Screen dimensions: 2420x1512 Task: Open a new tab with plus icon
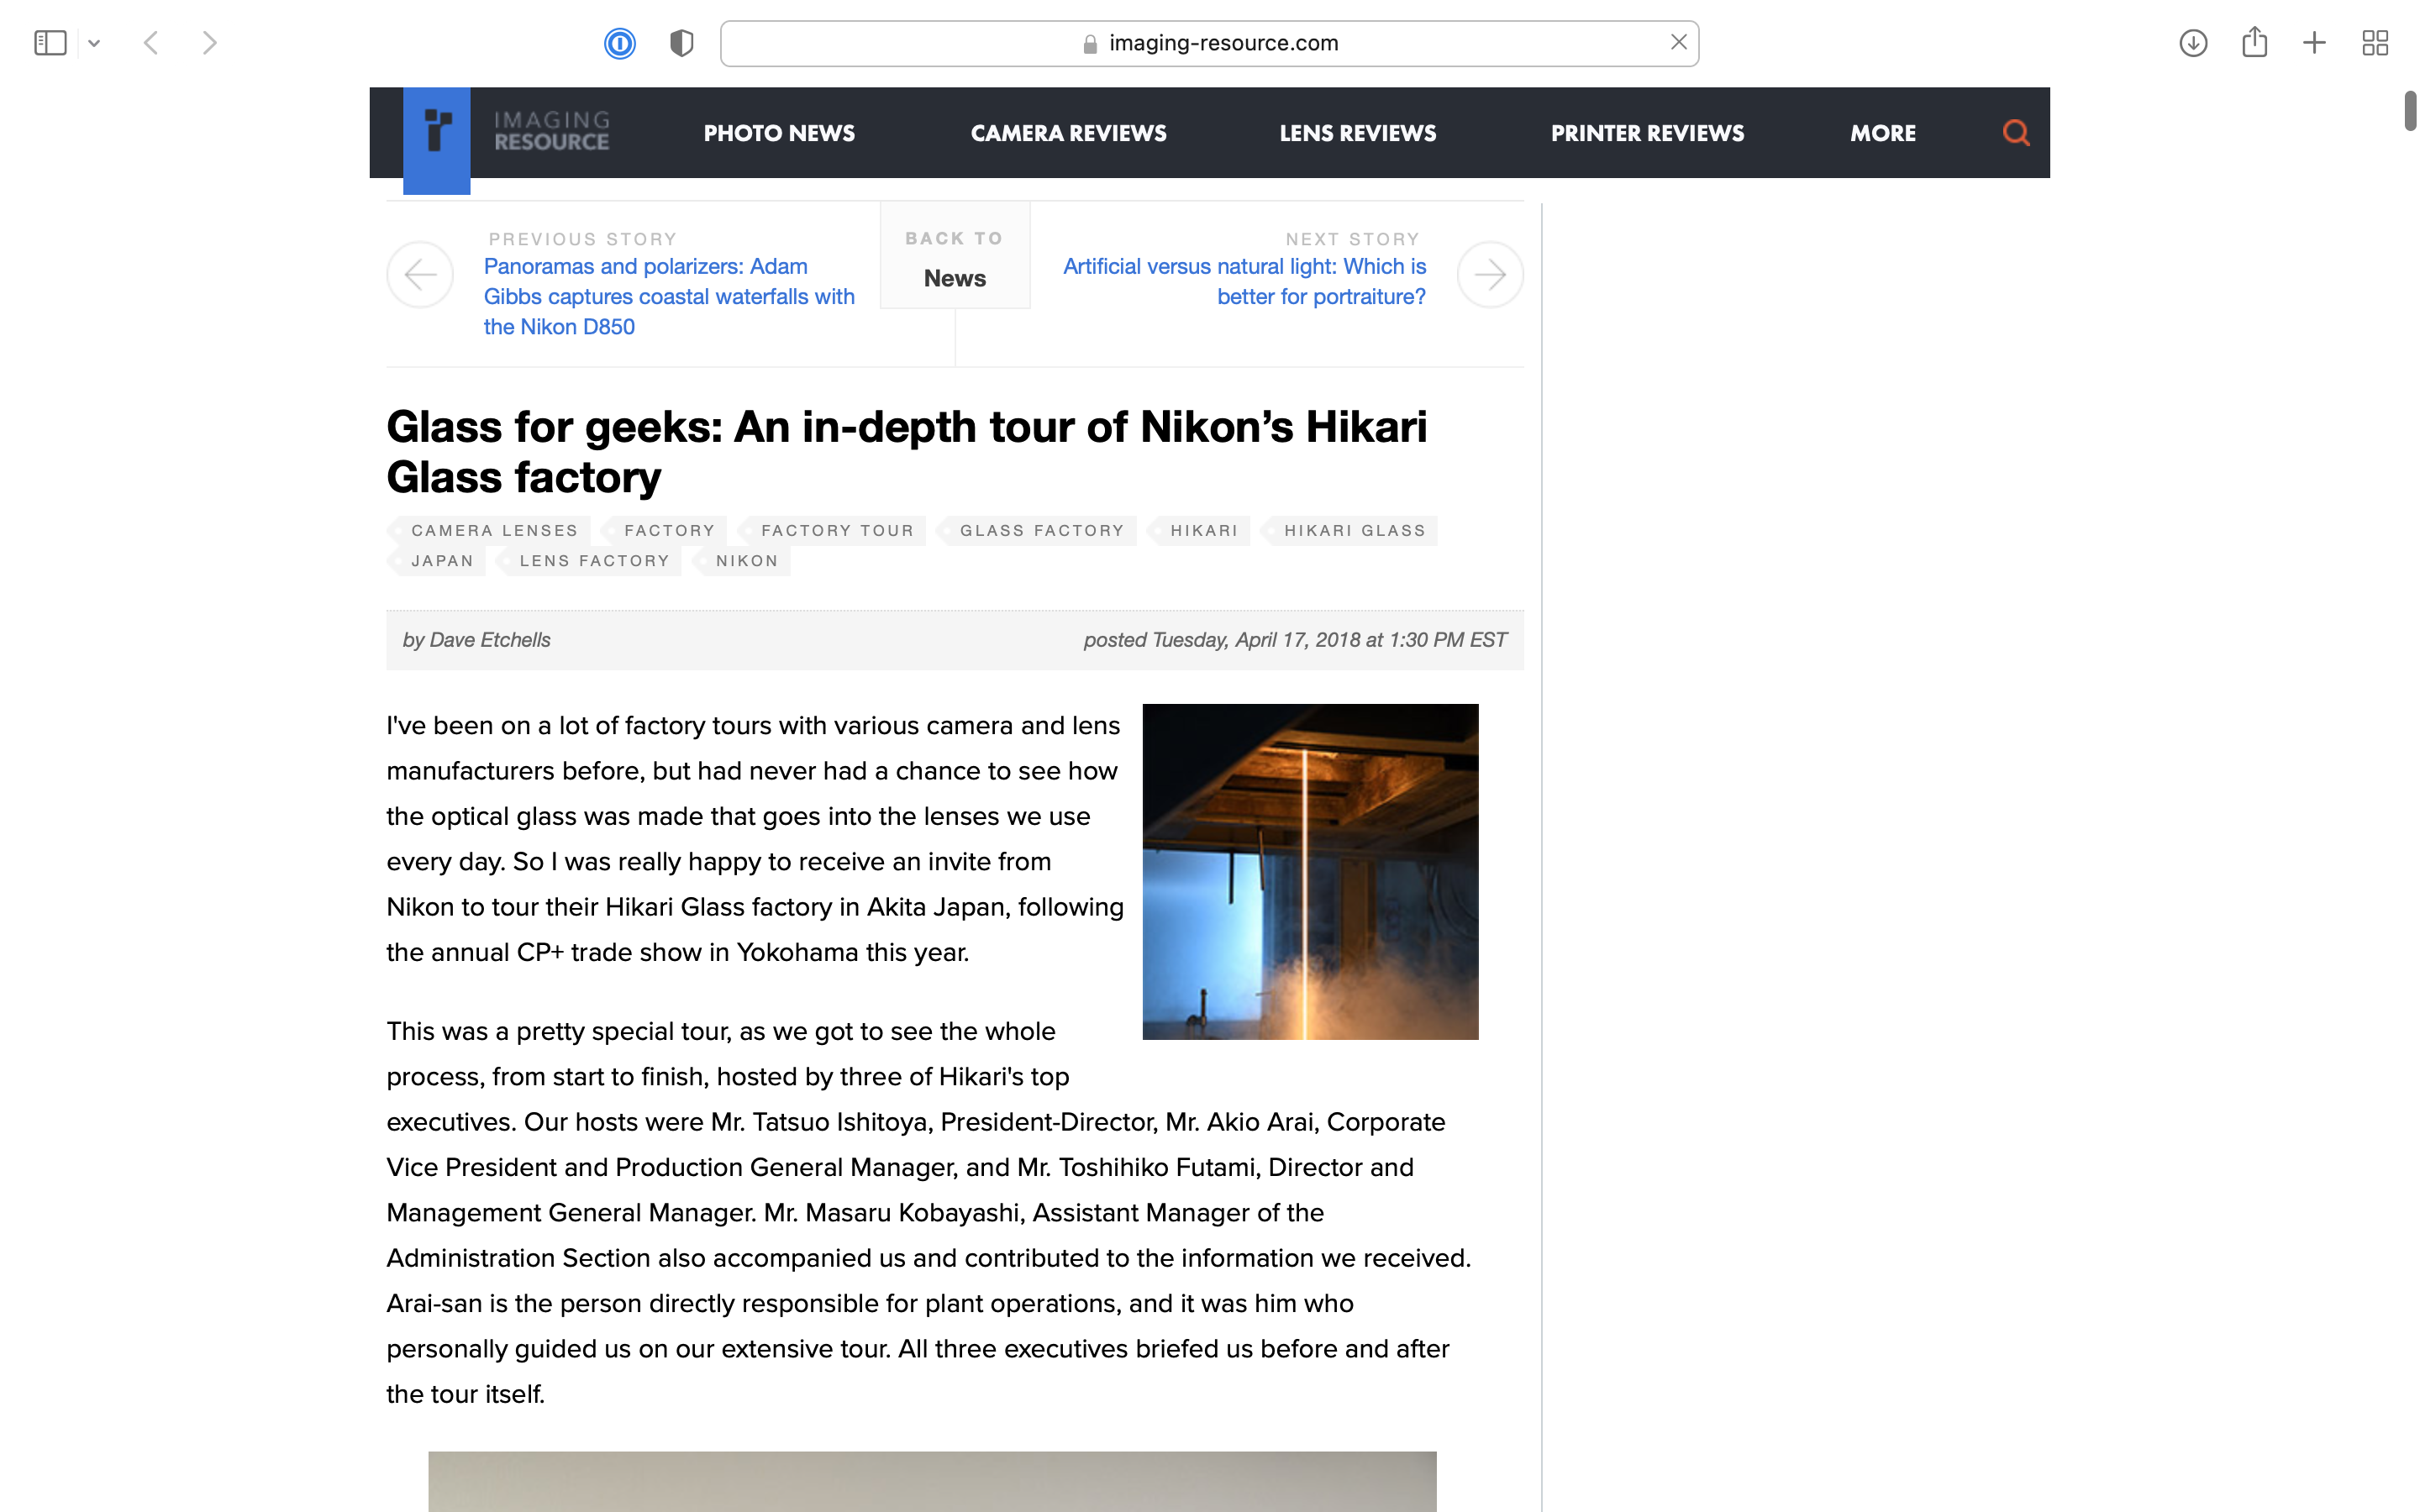coord(2314,43)
